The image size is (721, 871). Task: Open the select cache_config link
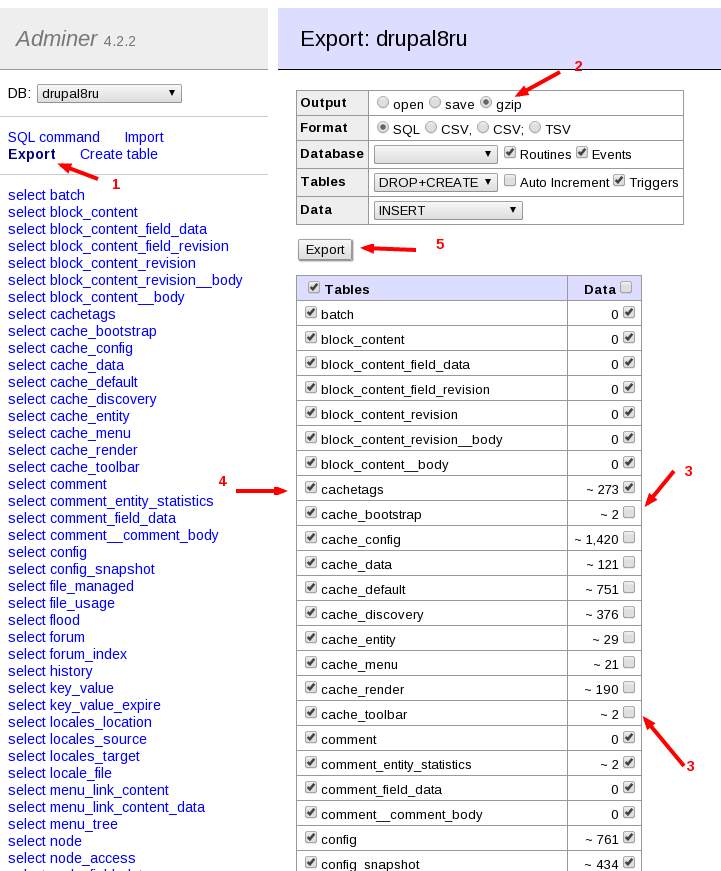tap(70, 348)
